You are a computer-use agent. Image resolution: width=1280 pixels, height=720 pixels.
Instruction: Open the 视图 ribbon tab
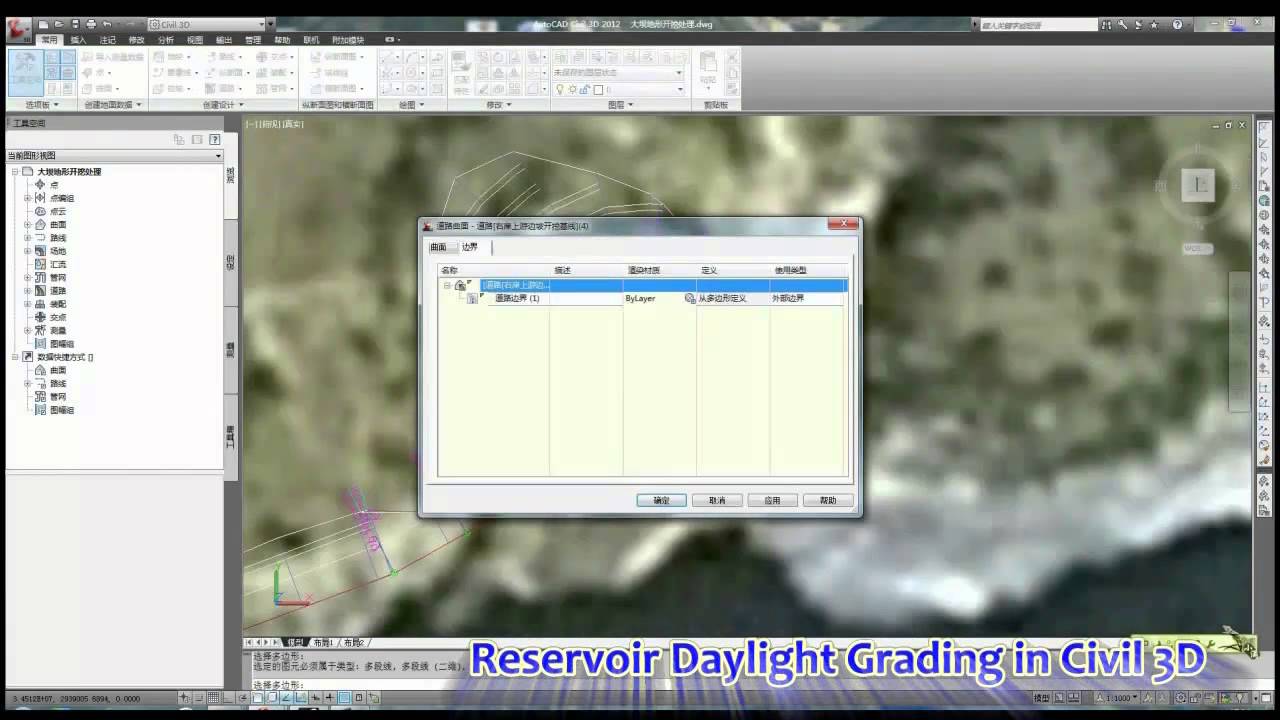(x=195, y=40)
